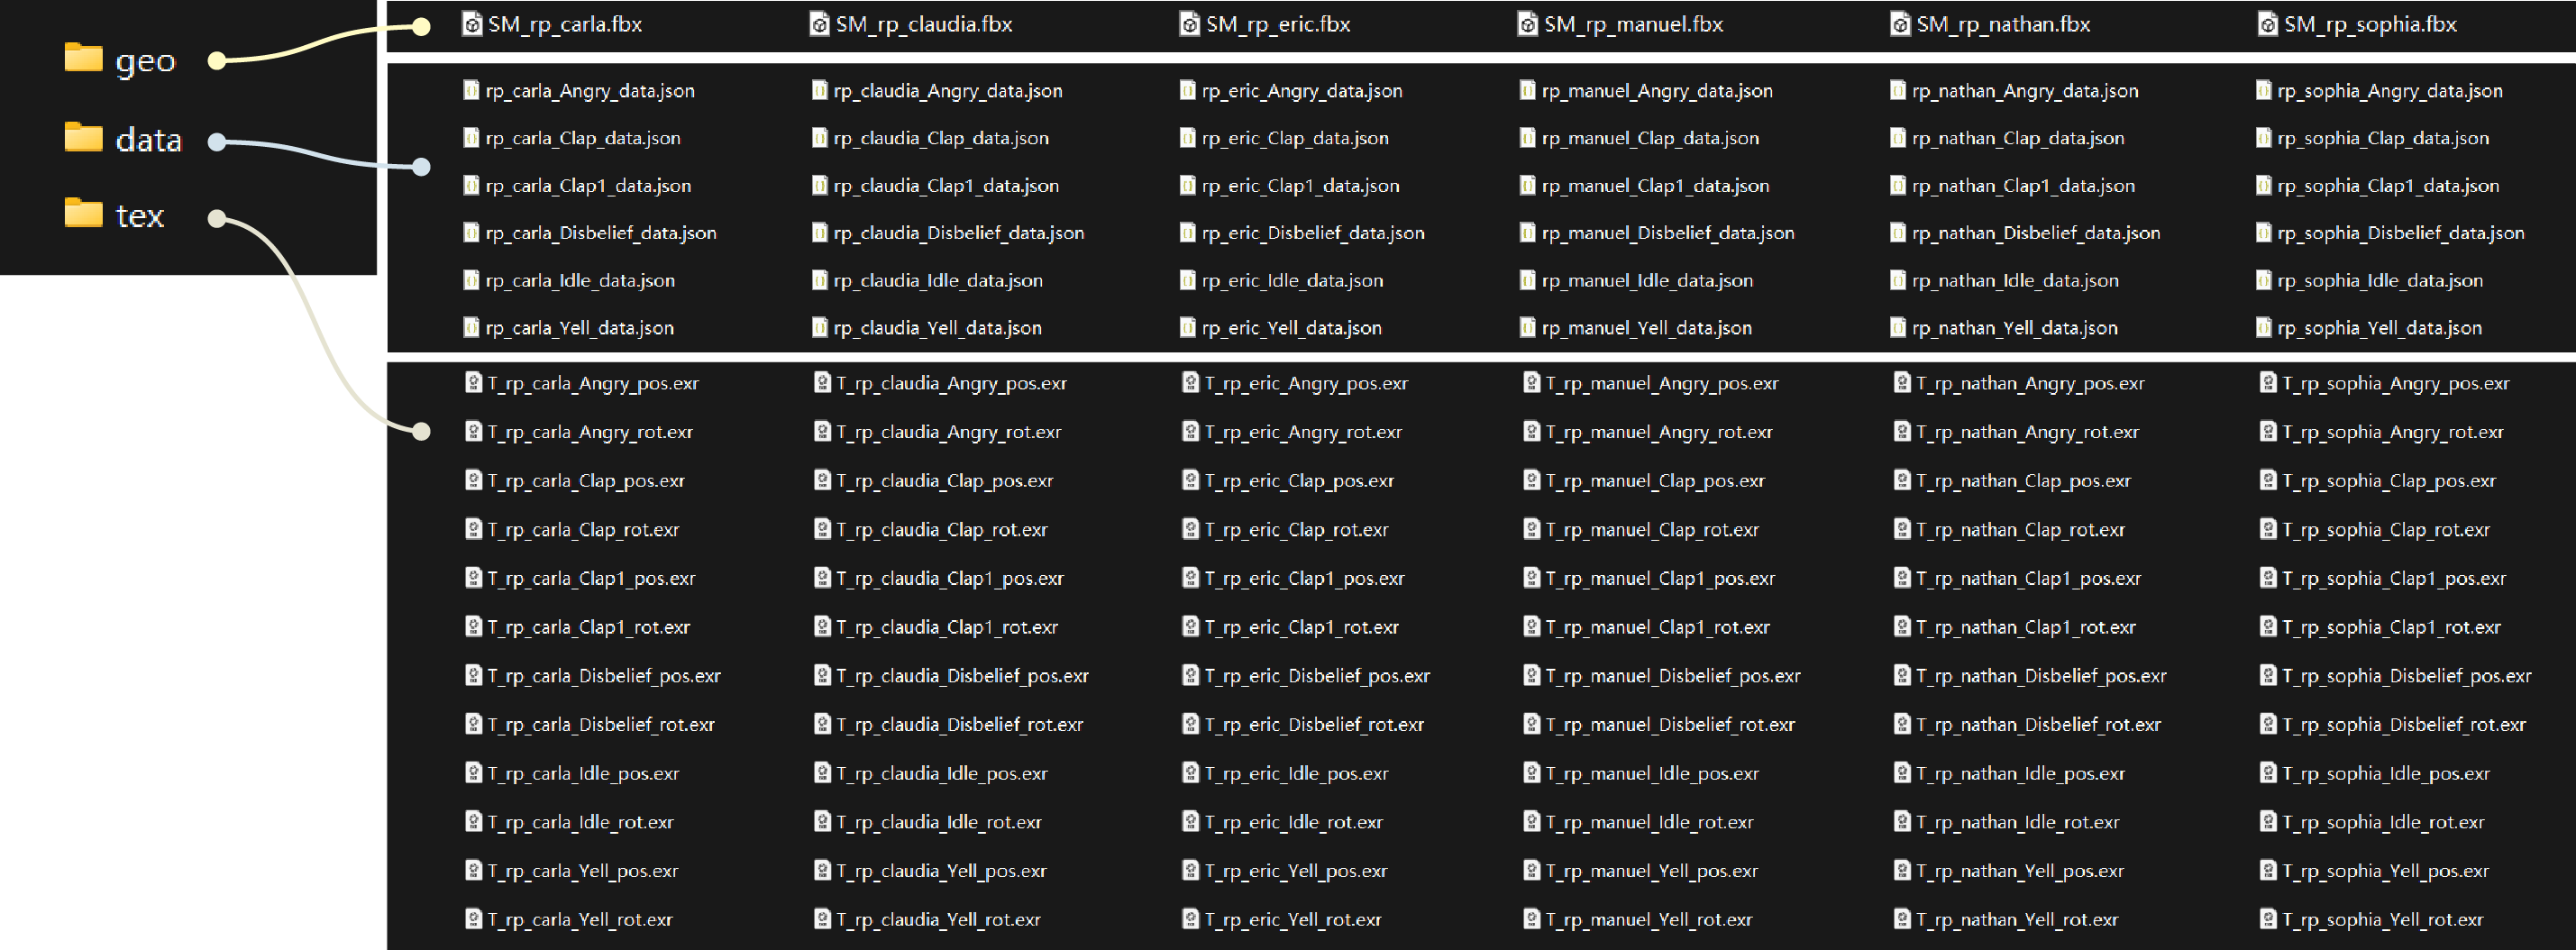Select the SM_rp_manuel.fbx file icon
Image resolution: width=2576 pixels, height=950 pixels.
point(1528,24)
